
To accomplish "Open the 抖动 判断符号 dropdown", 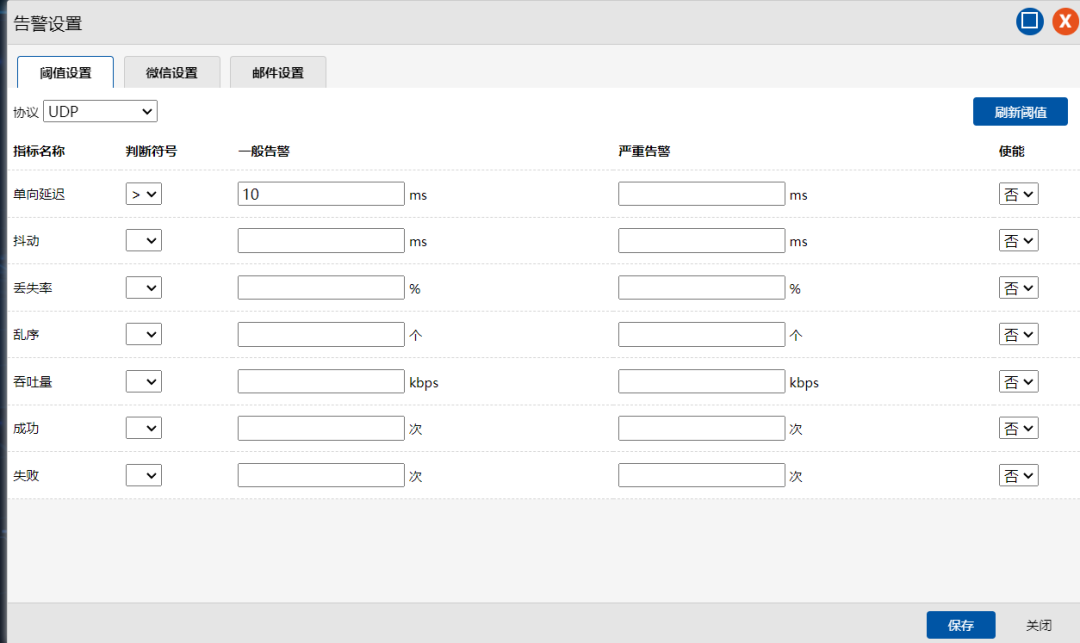I will click(x=143, y=241).
